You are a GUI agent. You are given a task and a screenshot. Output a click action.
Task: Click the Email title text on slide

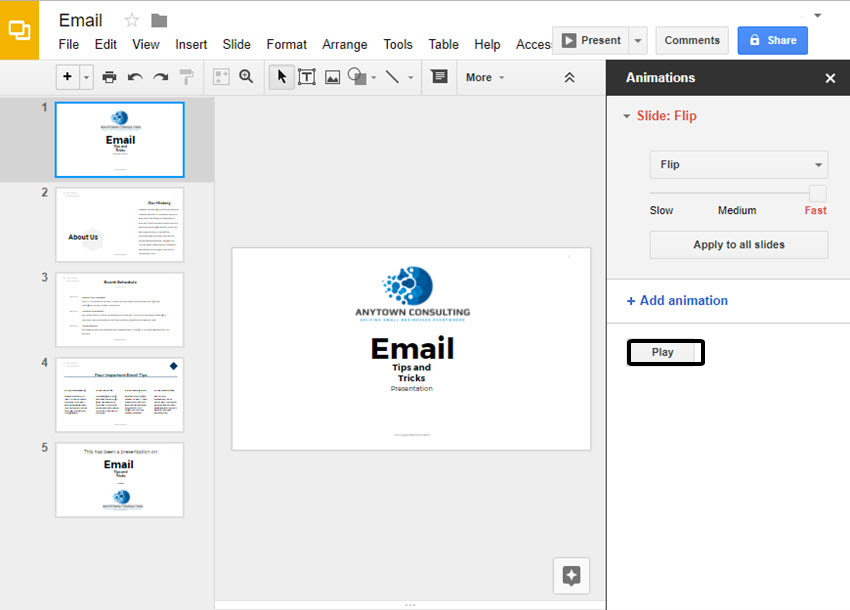click(412, 349)
